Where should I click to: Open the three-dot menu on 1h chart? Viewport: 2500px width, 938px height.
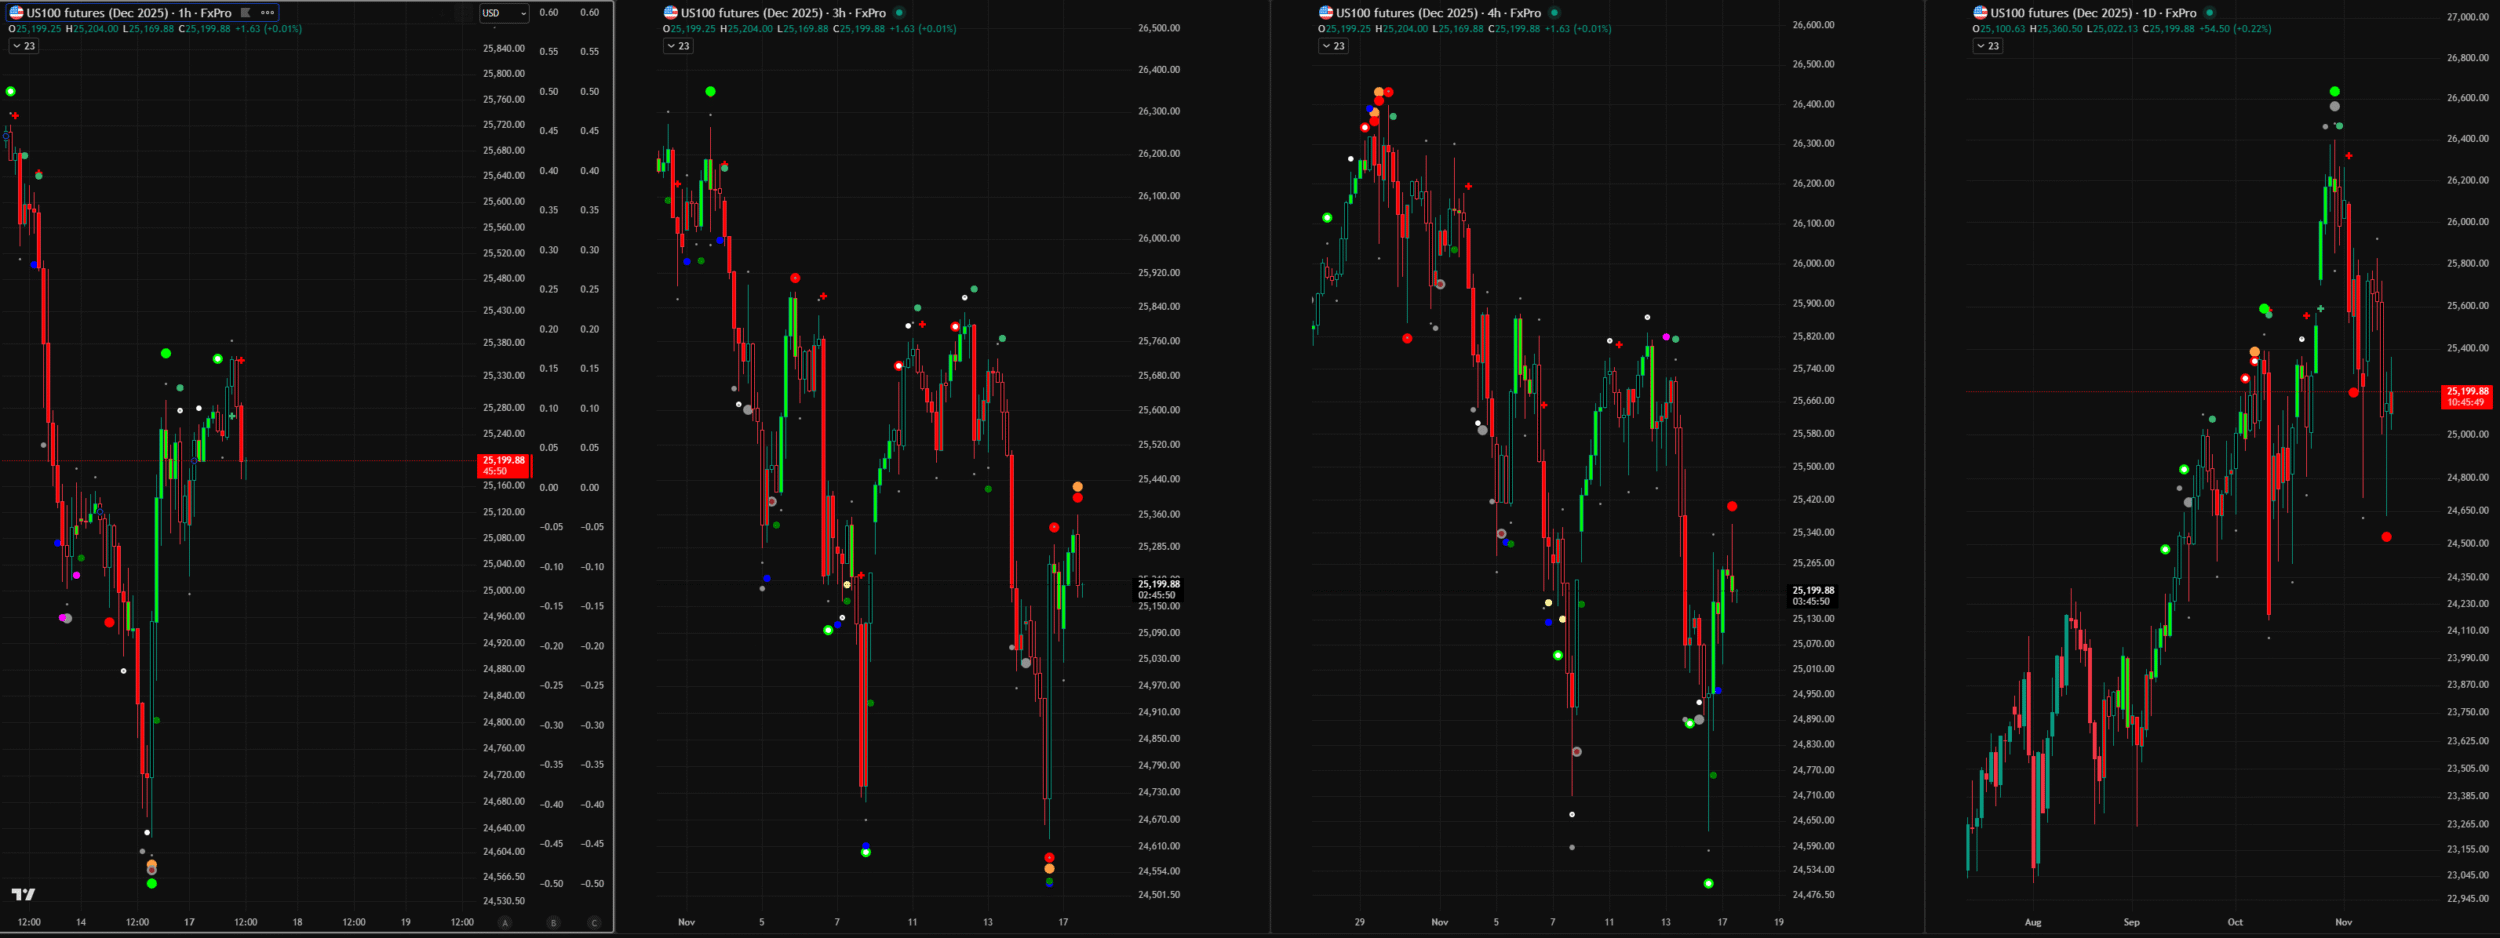coord(267,13)
